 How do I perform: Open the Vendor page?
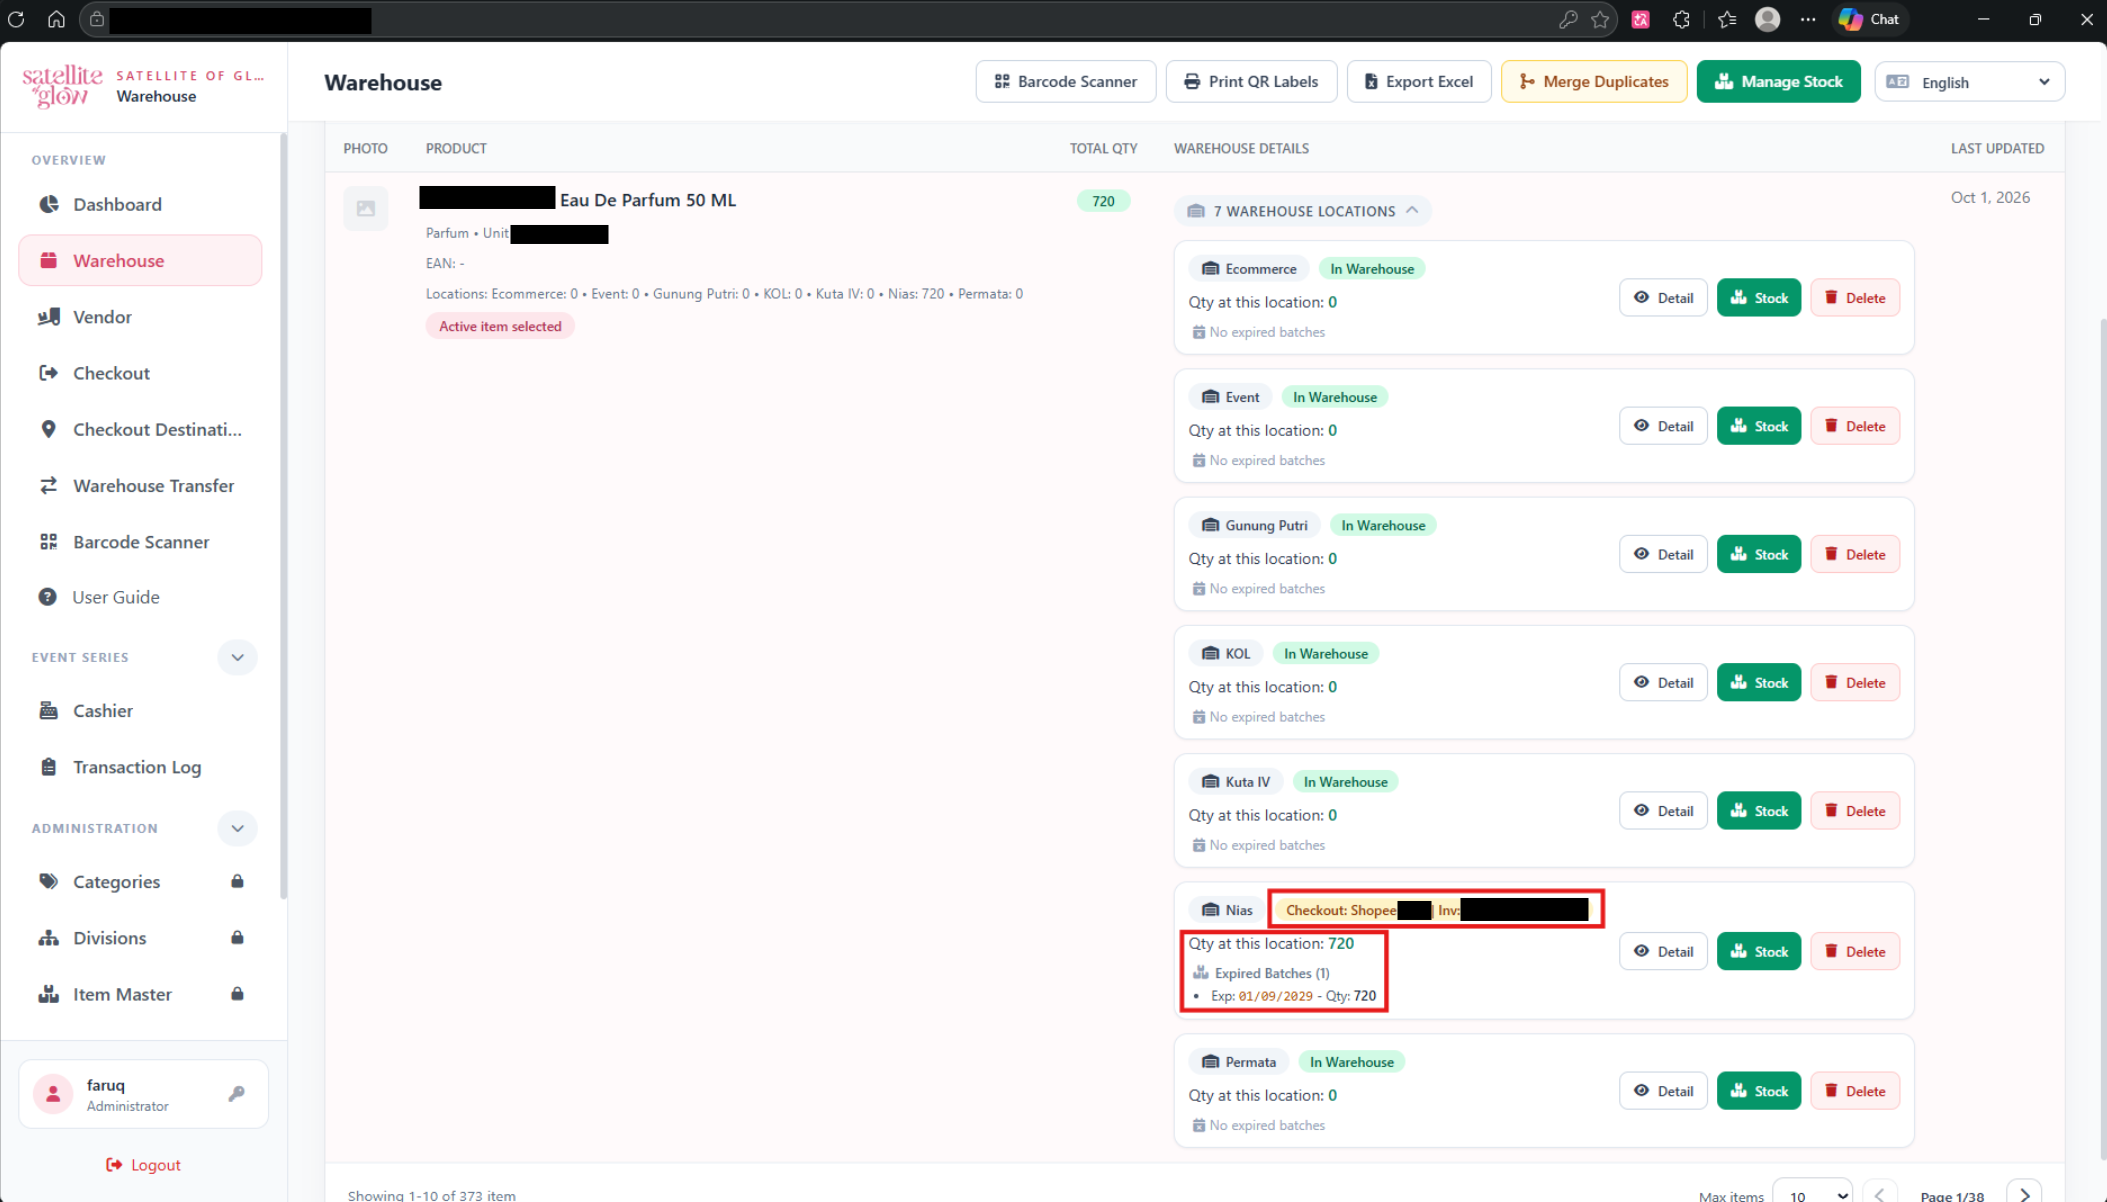coord(140,317)
